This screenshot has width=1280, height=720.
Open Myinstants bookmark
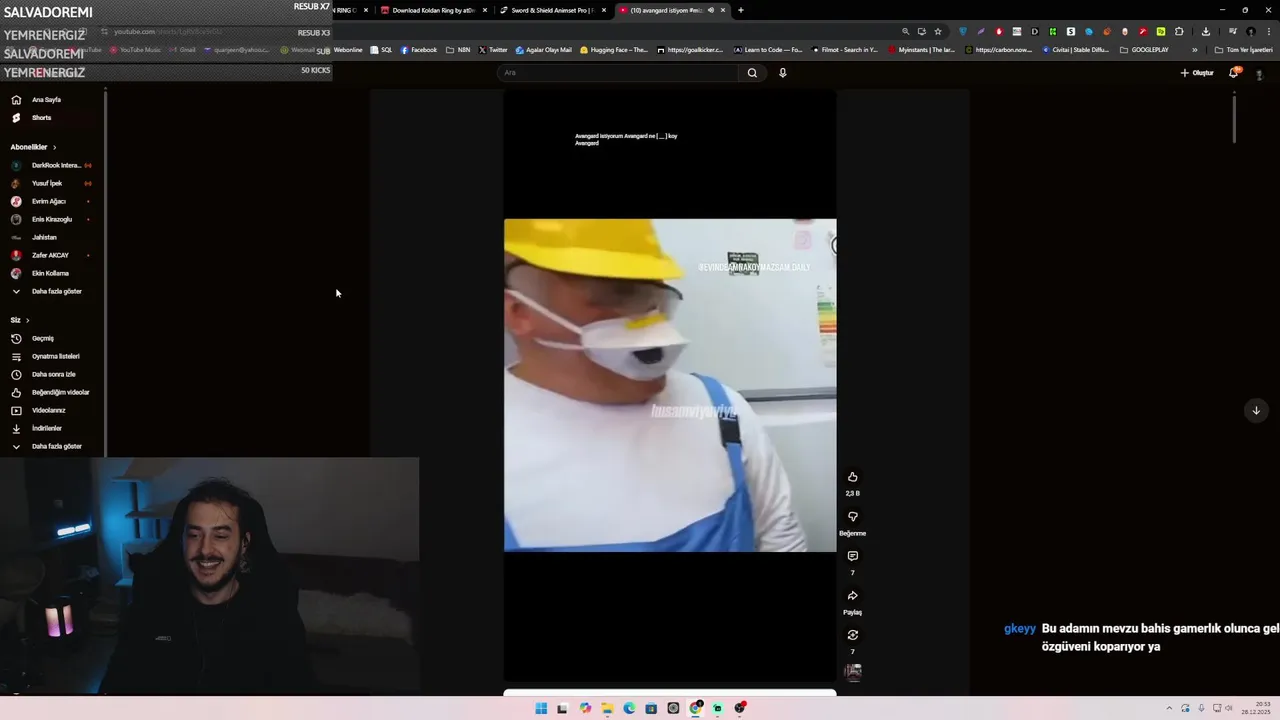click(x=922, y=50)
